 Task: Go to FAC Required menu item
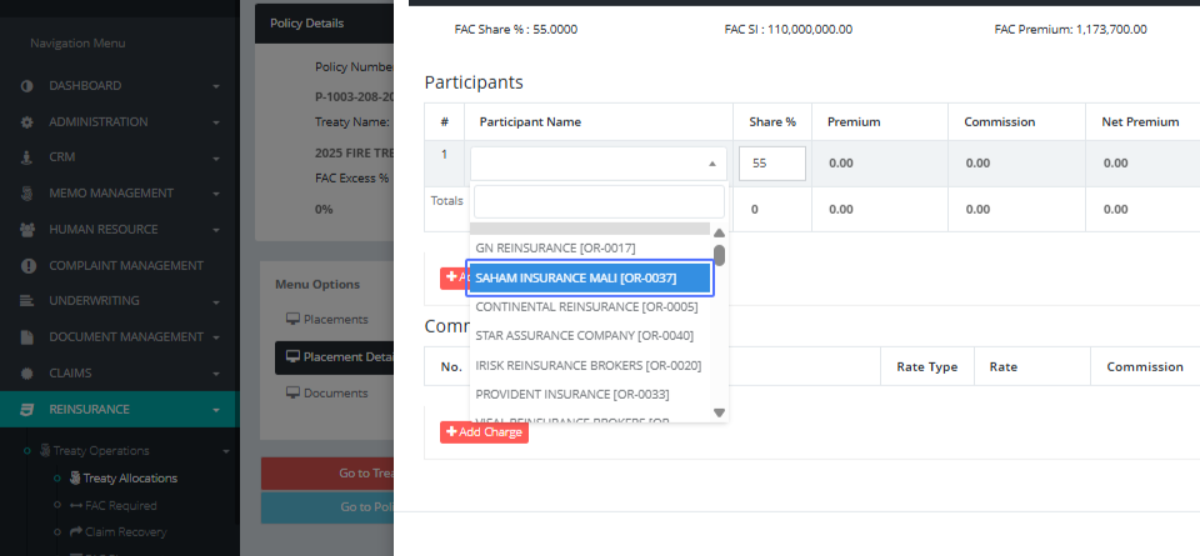click(x=120, y=506)
